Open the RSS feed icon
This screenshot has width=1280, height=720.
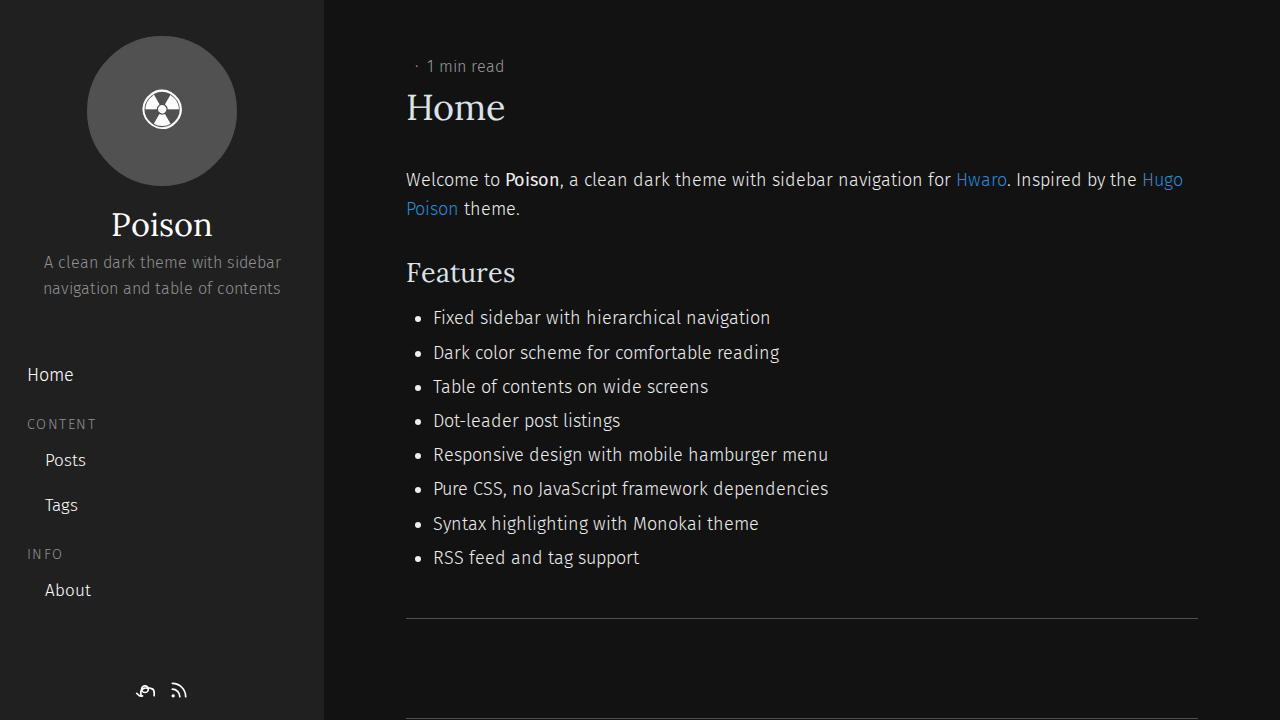[x=179, y=691]
